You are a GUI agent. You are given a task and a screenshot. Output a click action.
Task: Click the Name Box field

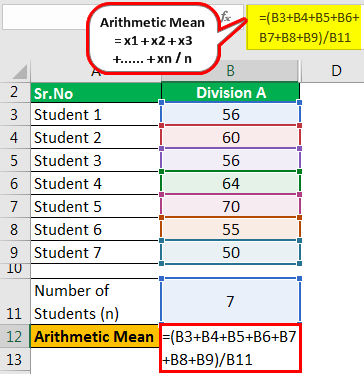pos(45,17)
